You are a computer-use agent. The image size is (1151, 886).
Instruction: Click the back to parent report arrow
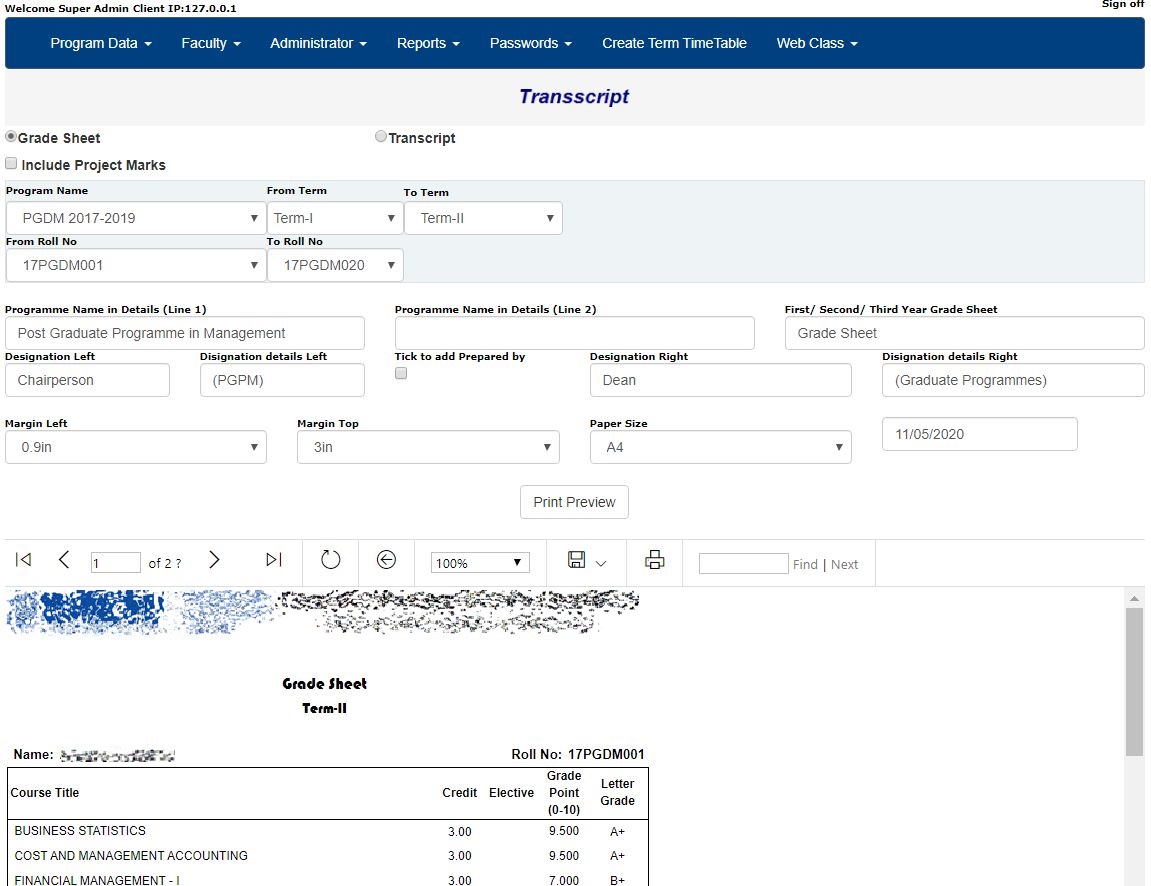[387, 561]
